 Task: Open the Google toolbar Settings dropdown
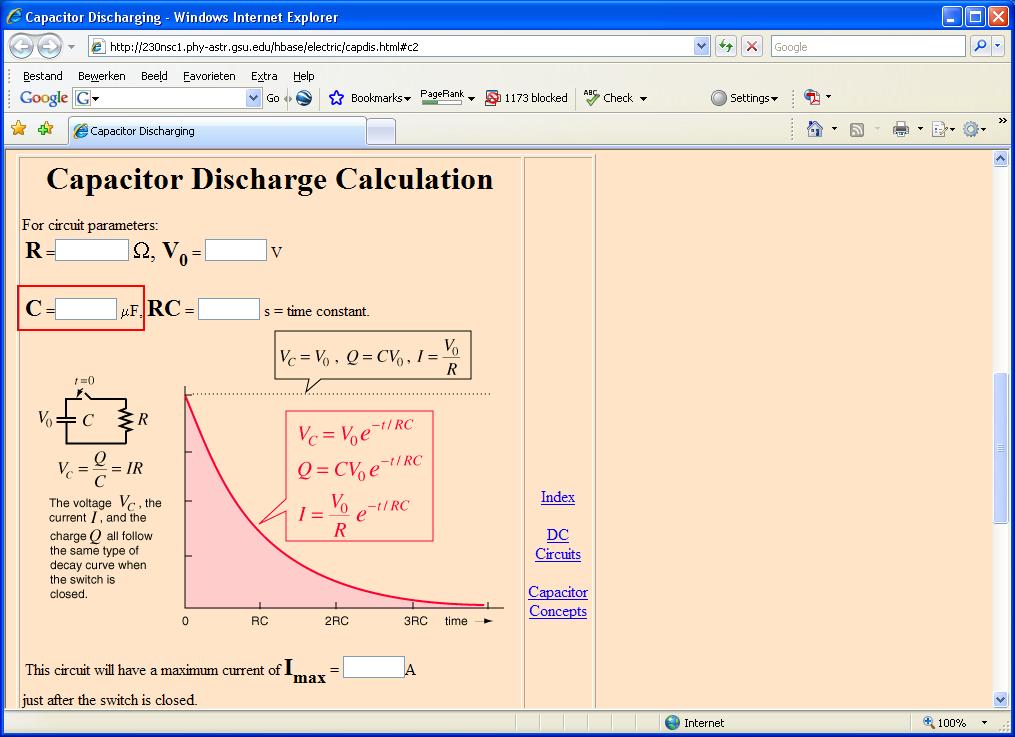(745, 98)
